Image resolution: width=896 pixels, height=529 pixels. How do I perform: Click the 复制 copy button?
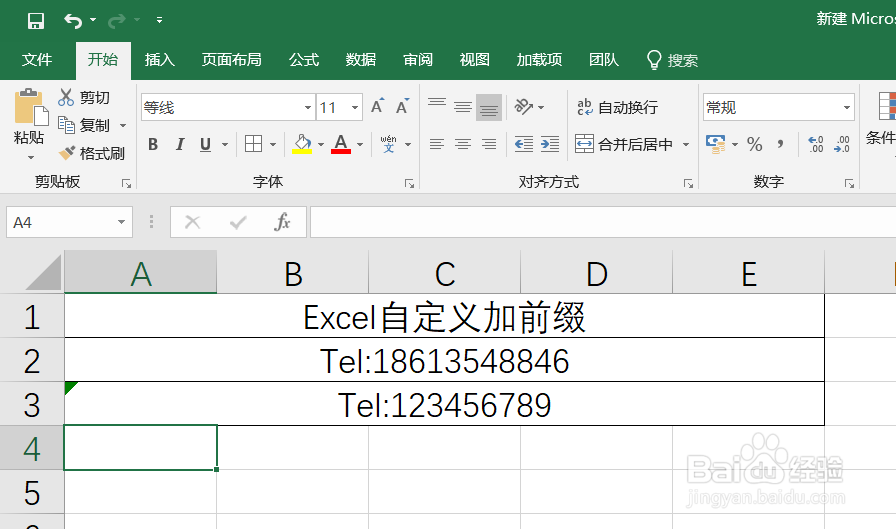click(x=84, y=125)
